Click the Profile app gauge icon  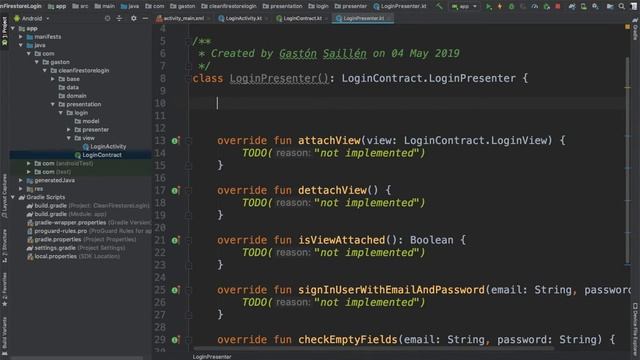pyautogui.click(x=535, y=6)
